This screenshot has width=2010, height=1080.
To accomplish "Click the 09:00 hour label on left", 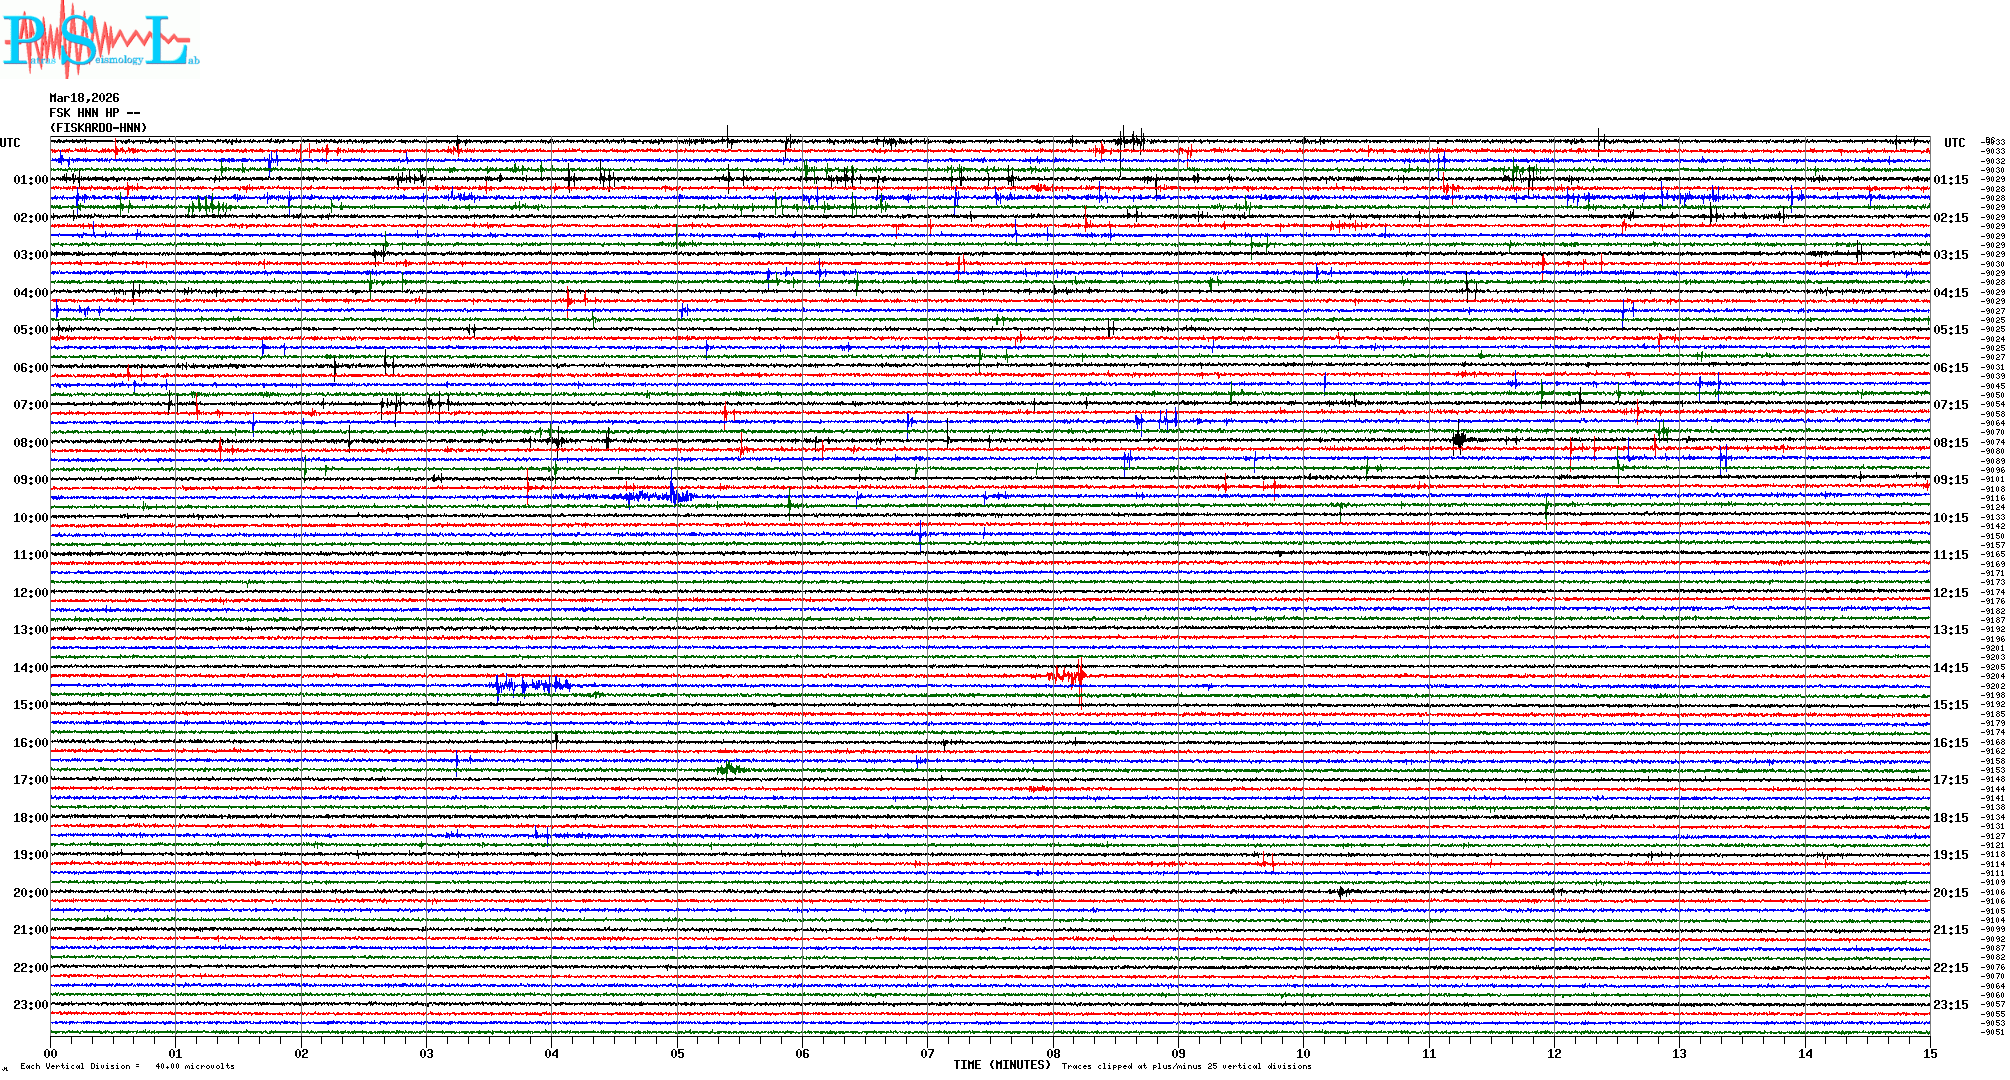I will (30, 480).
